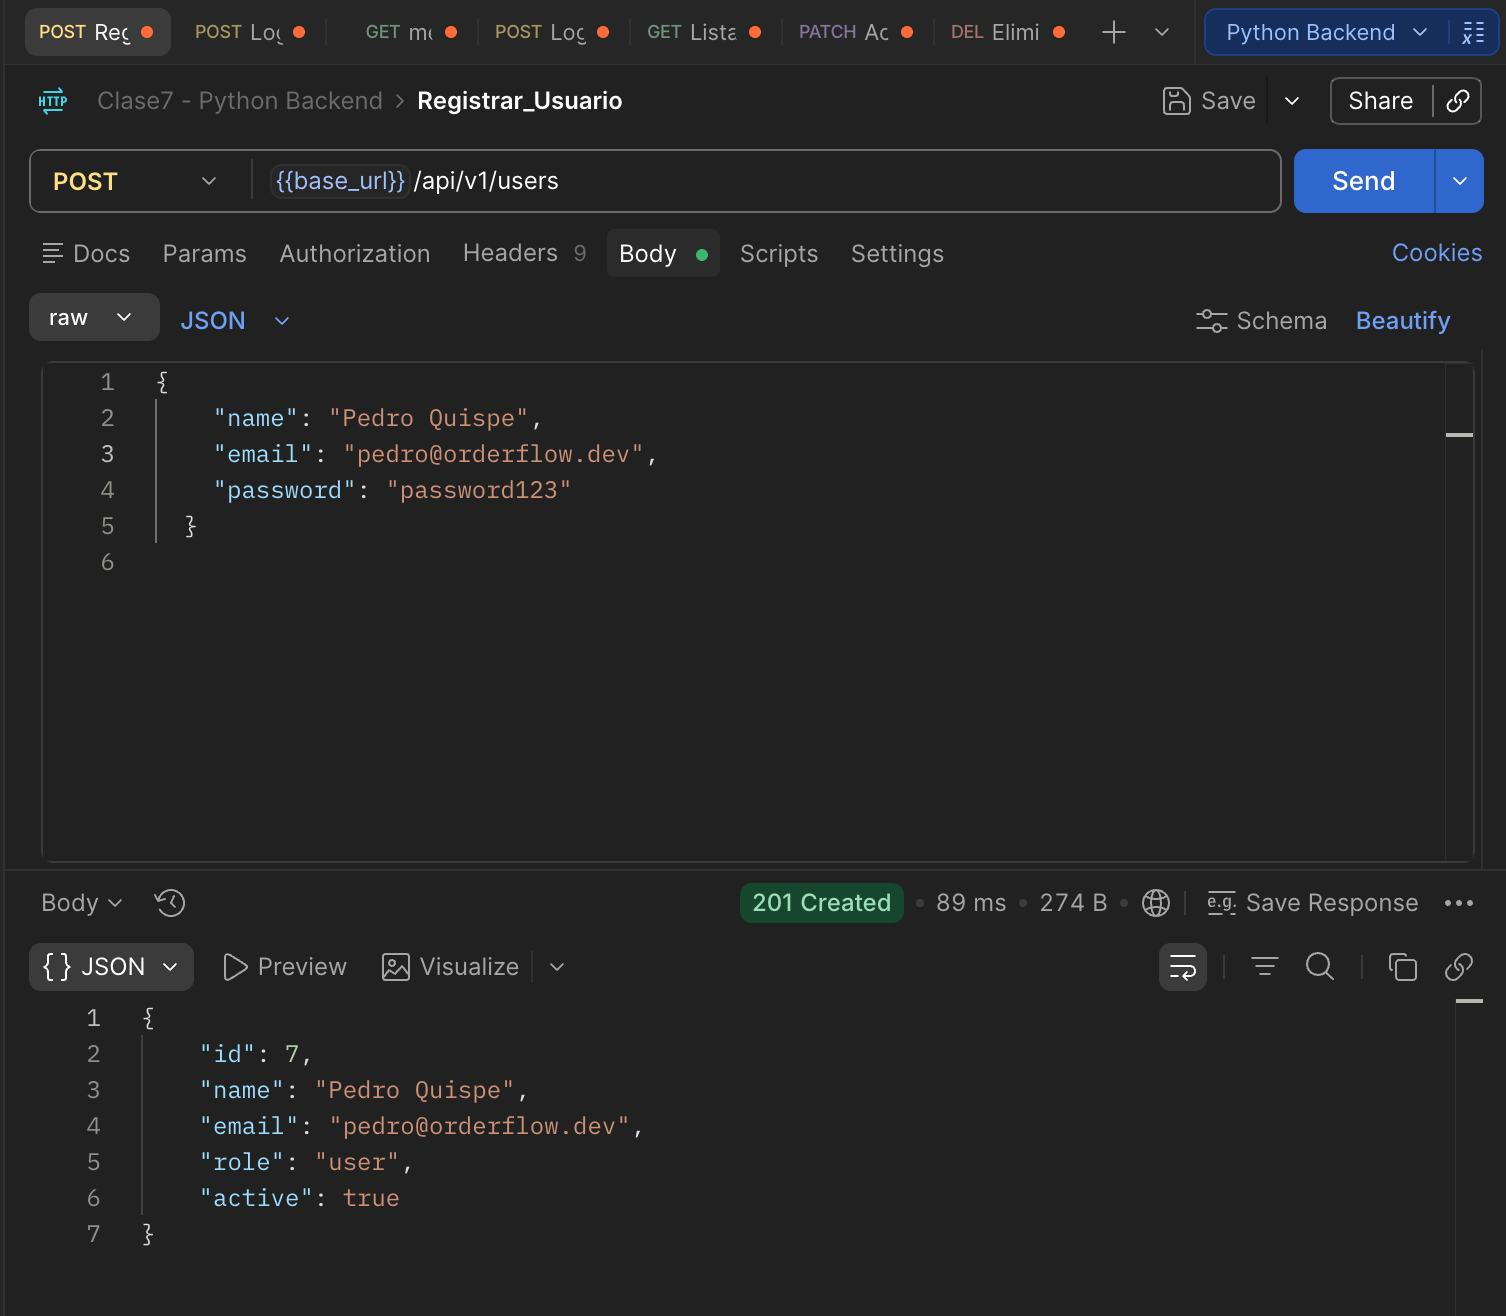Open the HTTP method POST dropdown
1506x1316 pixels.
[x=135, y=181]
